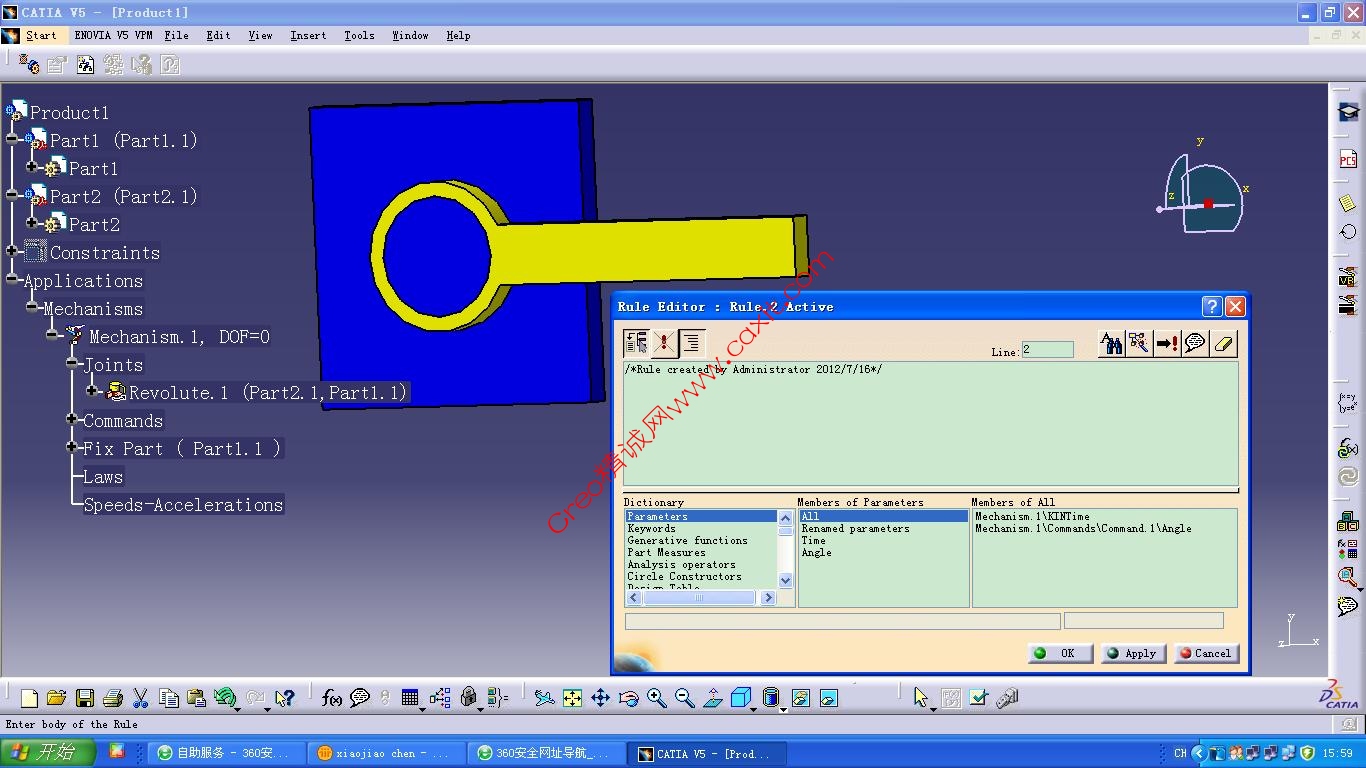The width and height of the screenshot is (1366, 768).
Task: Click the Undo arrow icon
Action: [225, 698]
